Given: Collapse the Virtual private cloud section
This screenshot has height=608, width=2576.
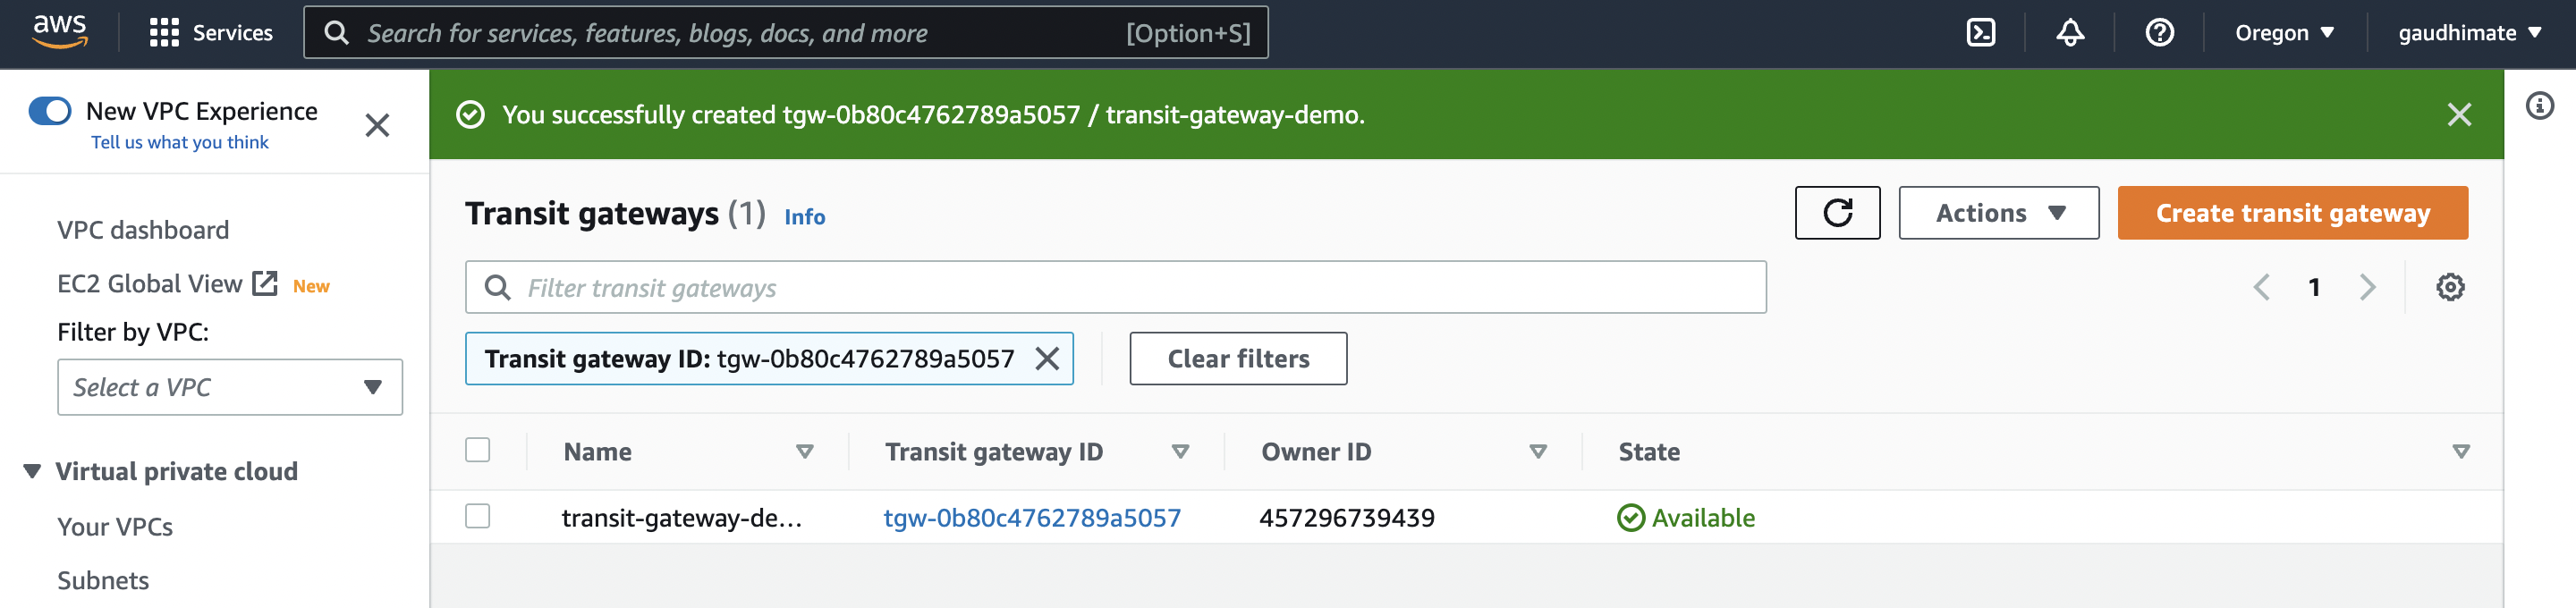Looking at the screenshot, I should (32, 471).
